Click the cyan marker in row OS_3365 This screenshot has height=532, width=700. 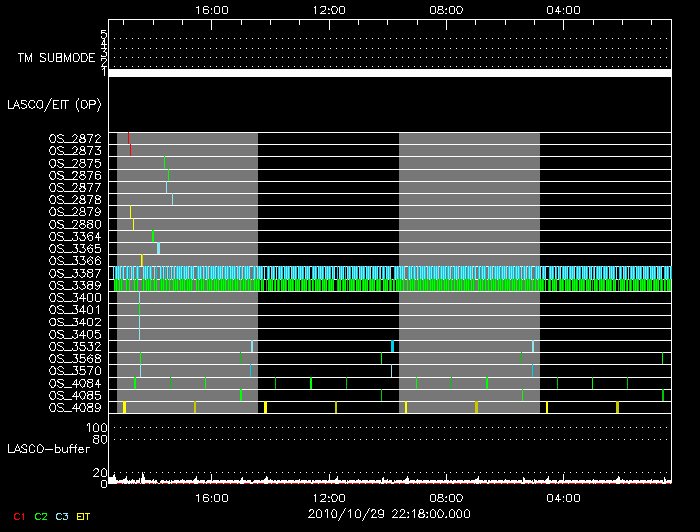pos(158,248)
